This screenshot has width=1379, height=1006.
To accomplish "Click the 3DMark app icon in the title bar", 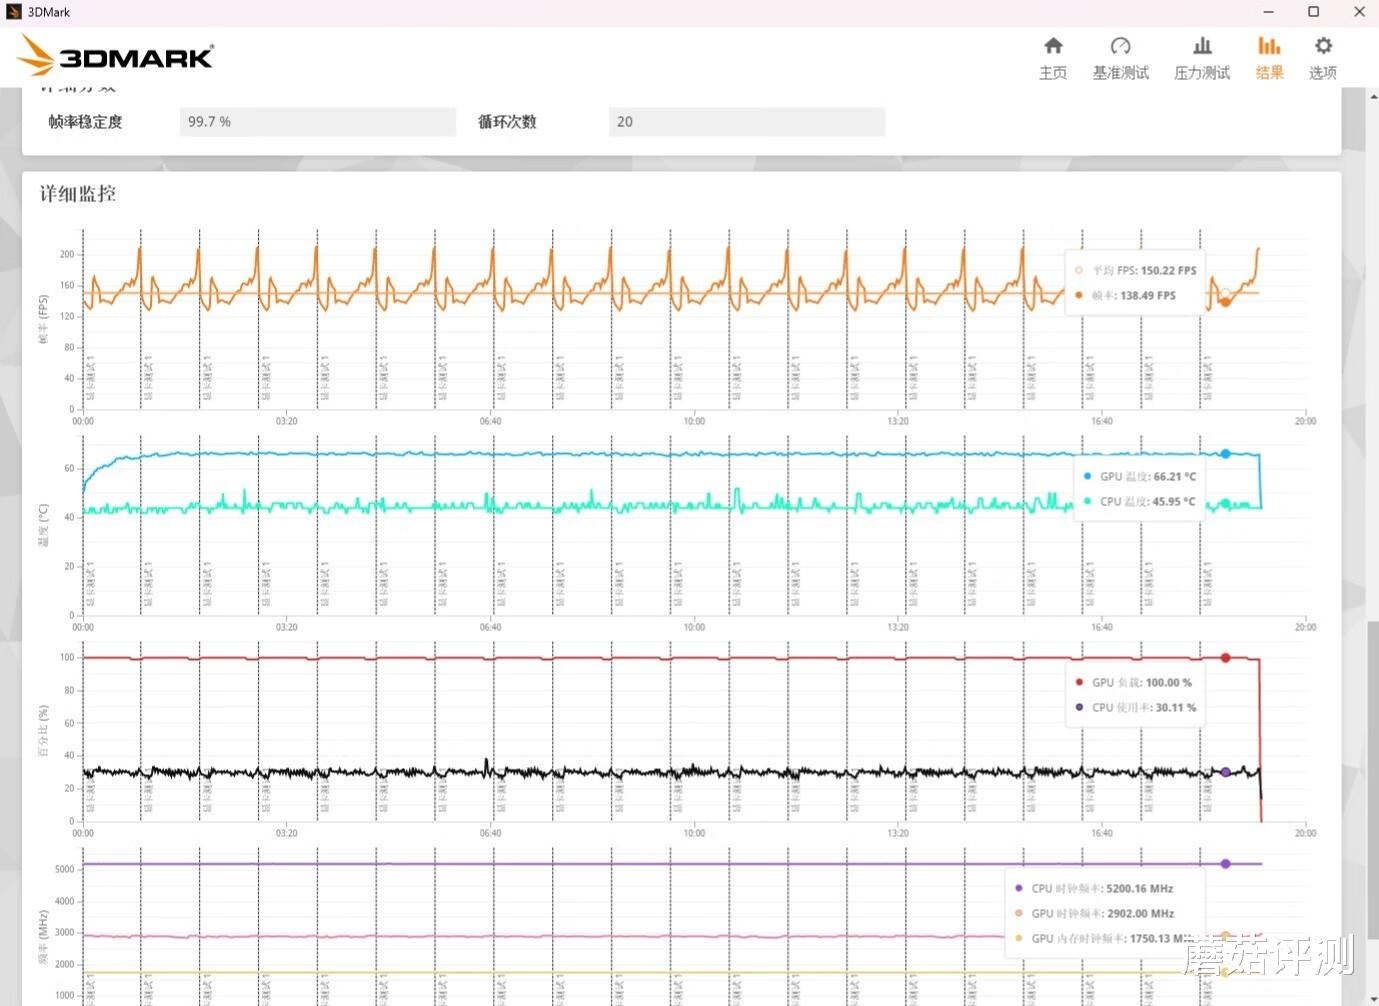I will tap(13, 12).
